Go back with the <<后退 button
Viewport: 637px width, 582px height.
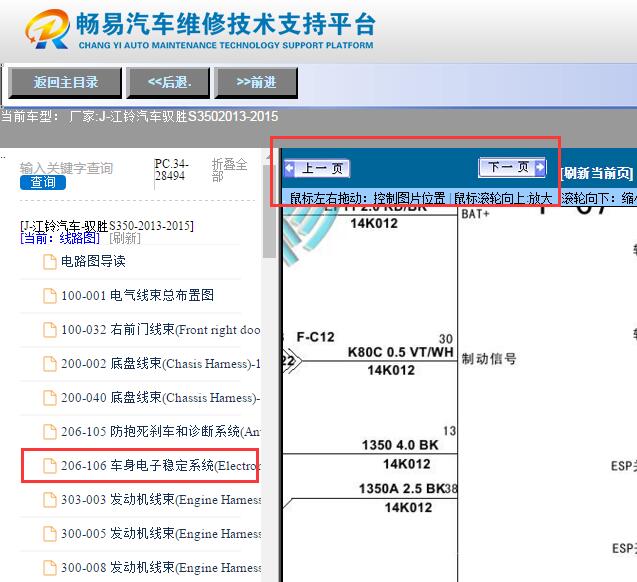pos(169,83)
